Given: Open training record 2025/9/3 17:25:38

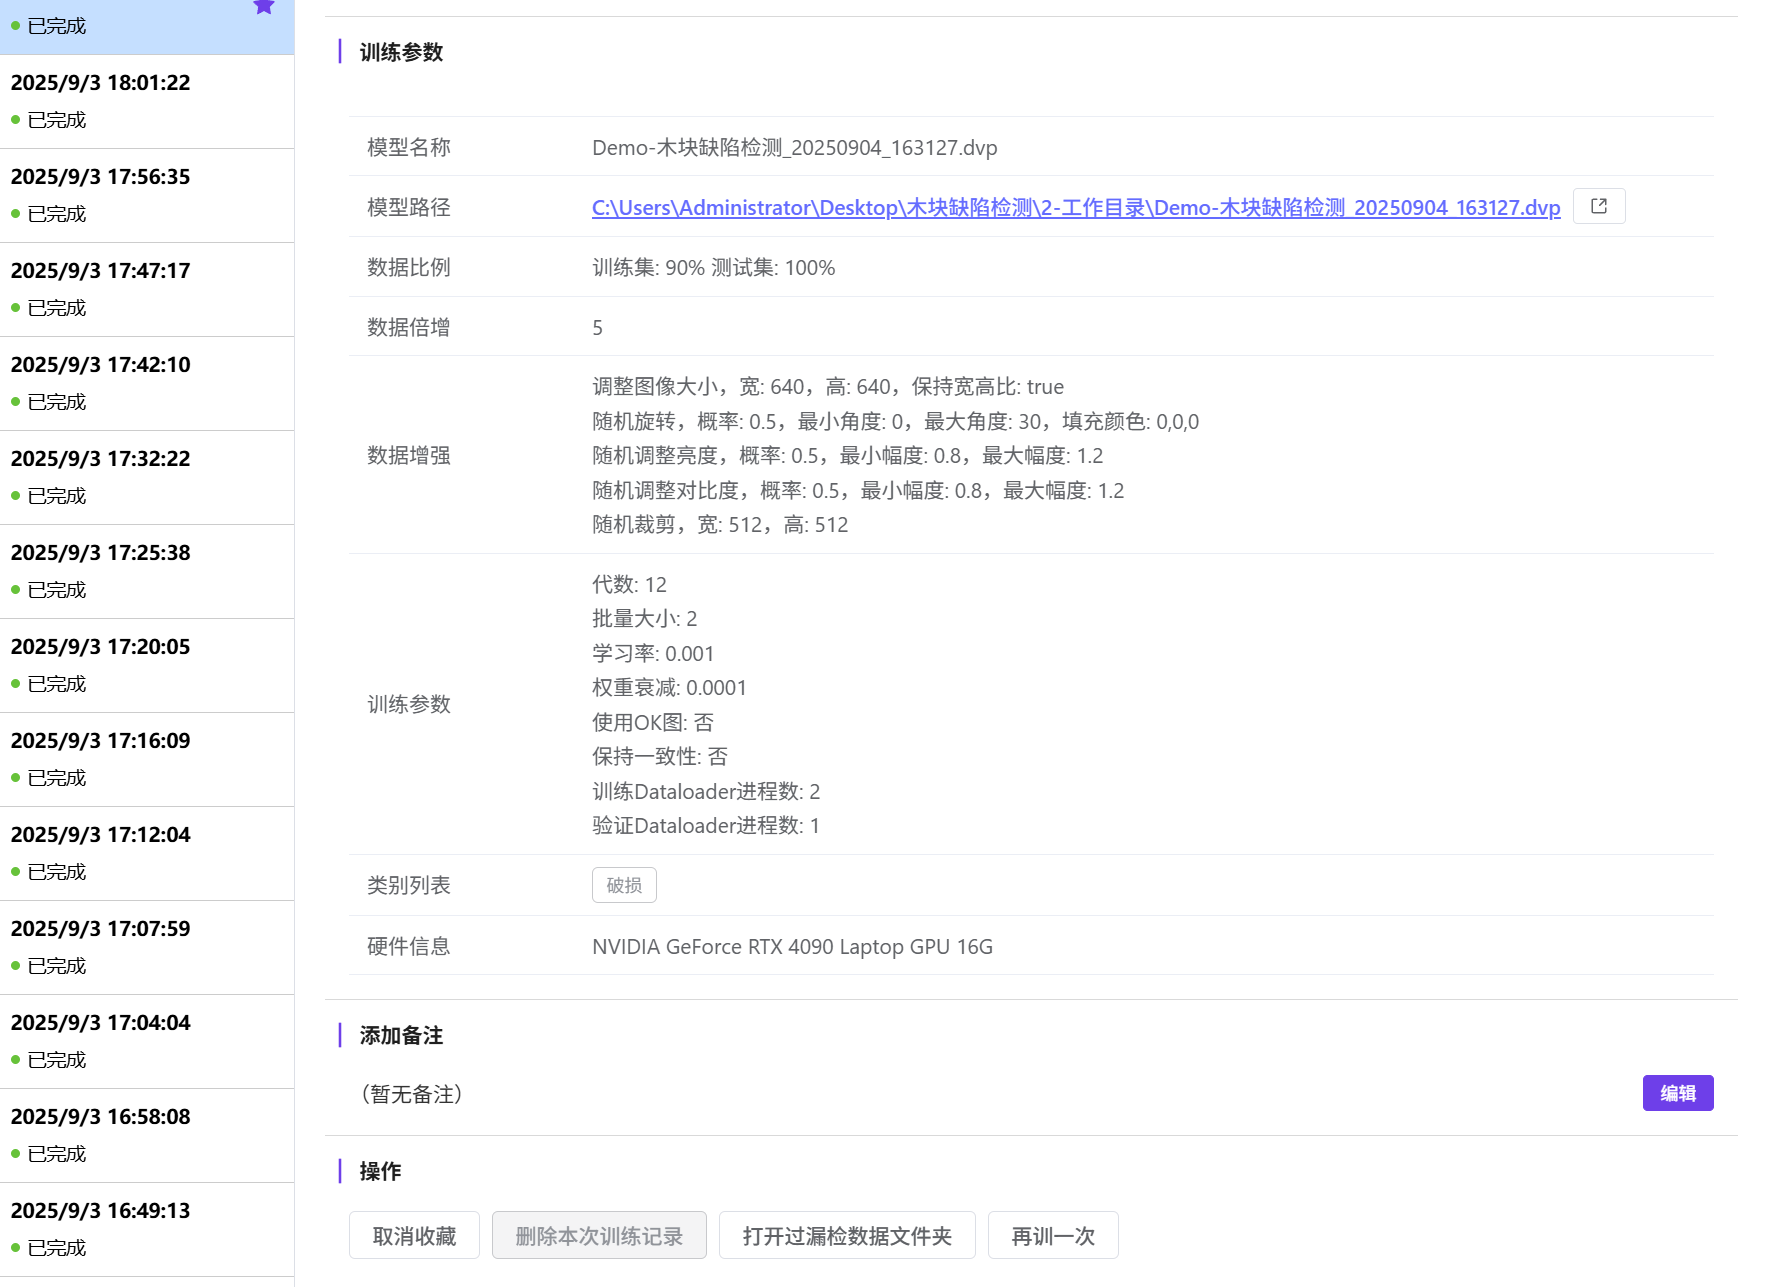Looking at the screenshot, I should pos(147,571).
